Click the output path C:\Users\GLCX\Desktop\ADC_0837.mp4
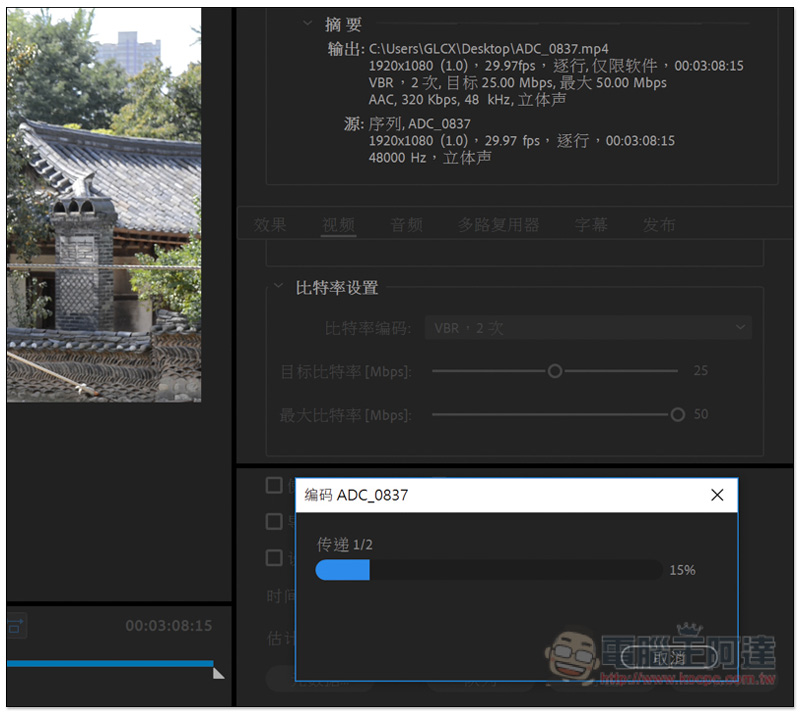 (488, 49)
